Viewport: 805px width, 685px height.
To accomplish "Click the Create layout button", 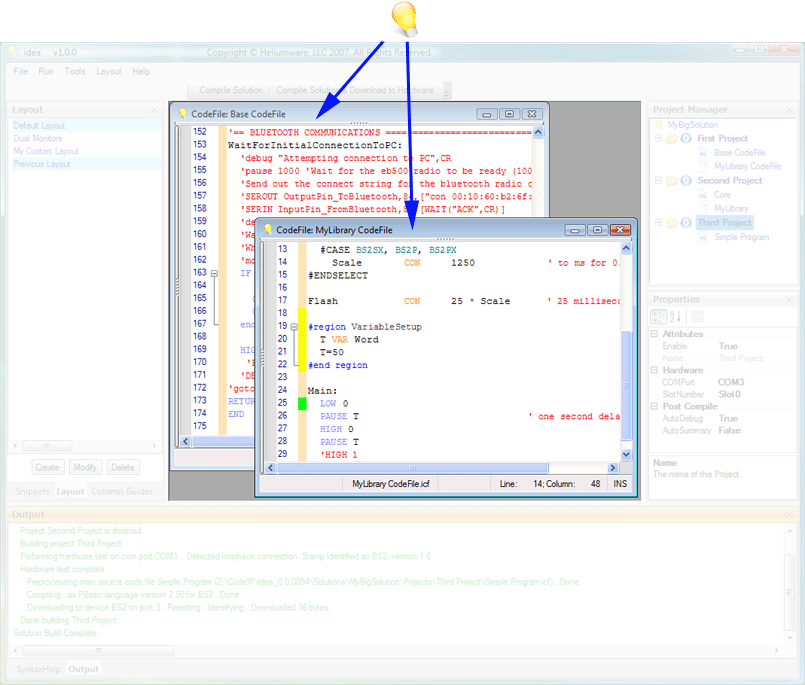I will (x=47, y=466).
